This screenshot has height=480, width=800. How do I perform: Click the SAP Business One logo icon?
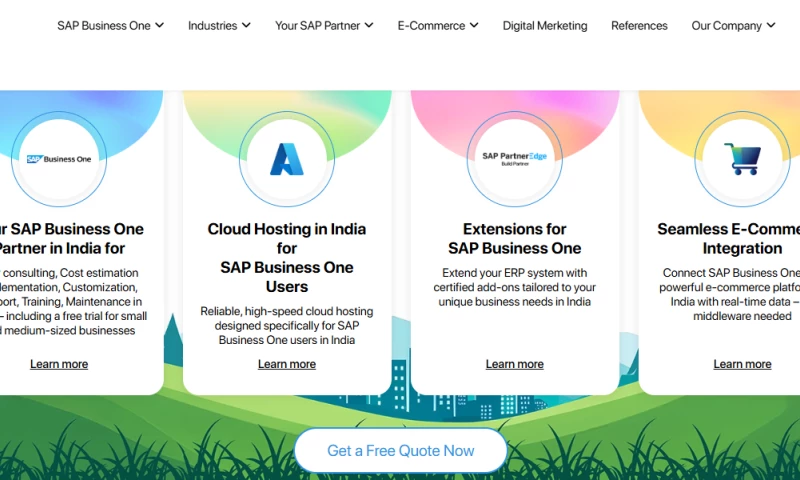(59, 159)
